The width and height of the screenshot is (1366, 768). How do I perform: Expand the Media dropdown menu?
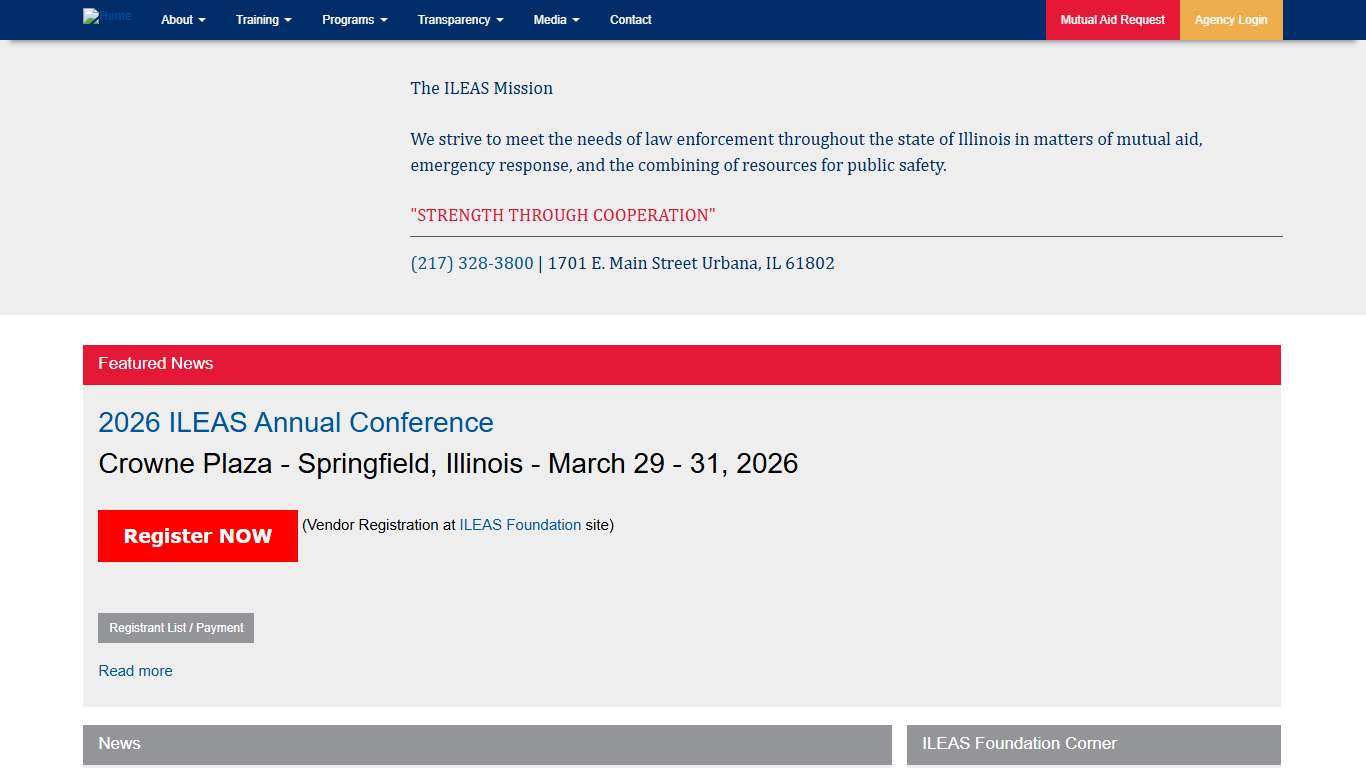click(556, 20)
